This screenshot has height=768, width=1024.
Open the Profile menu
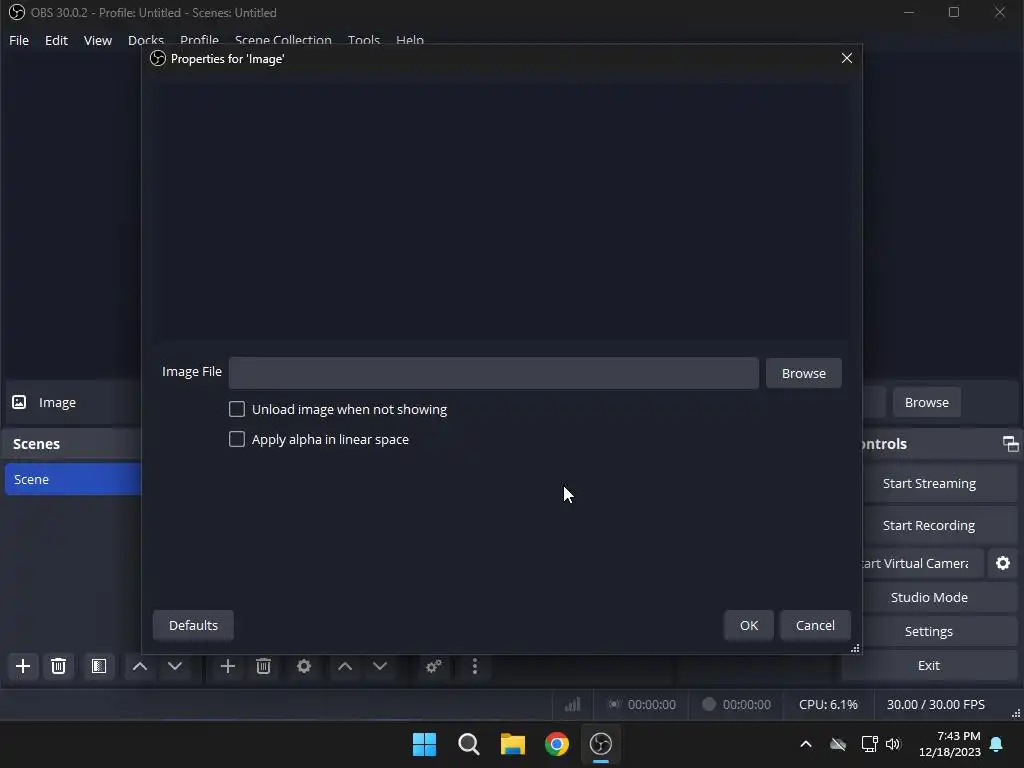(199, 40)
